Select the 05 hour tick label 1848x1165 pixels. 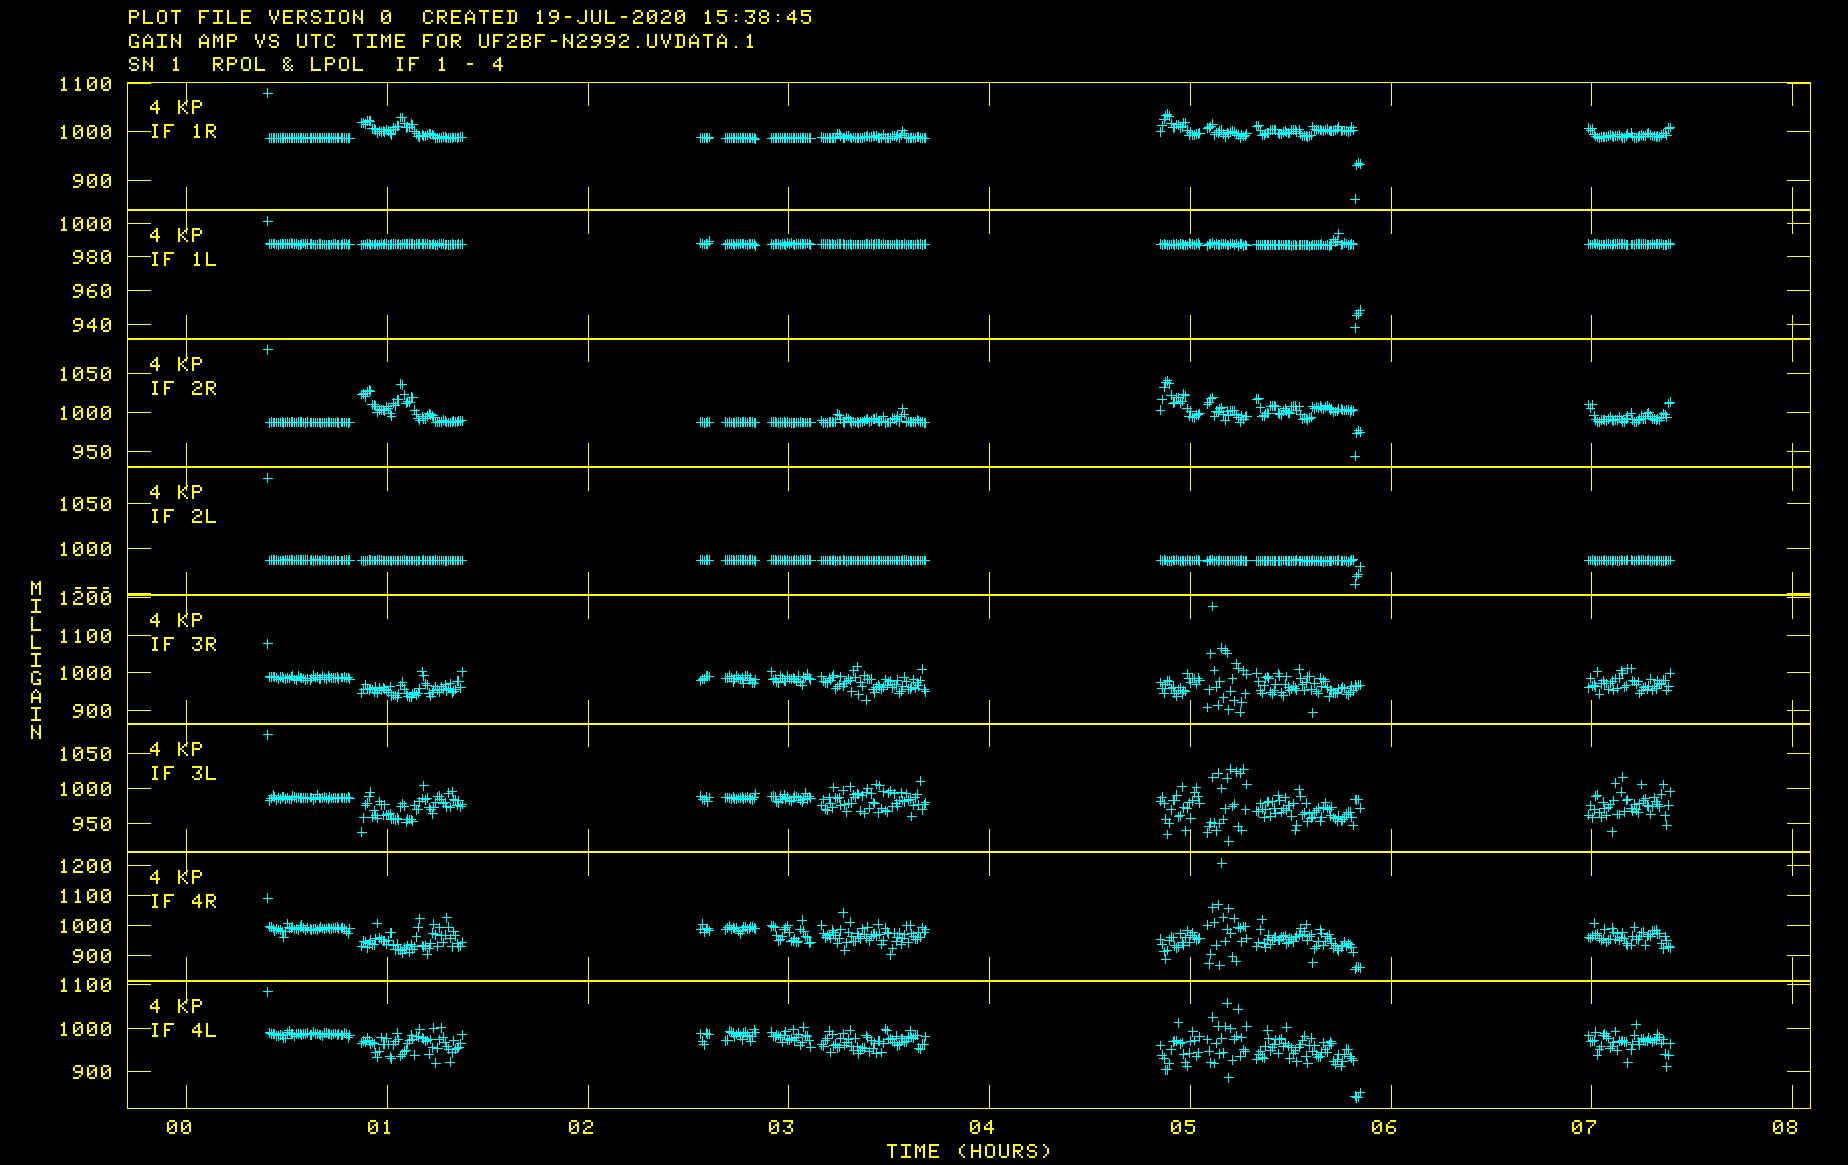(1183, 1128)
